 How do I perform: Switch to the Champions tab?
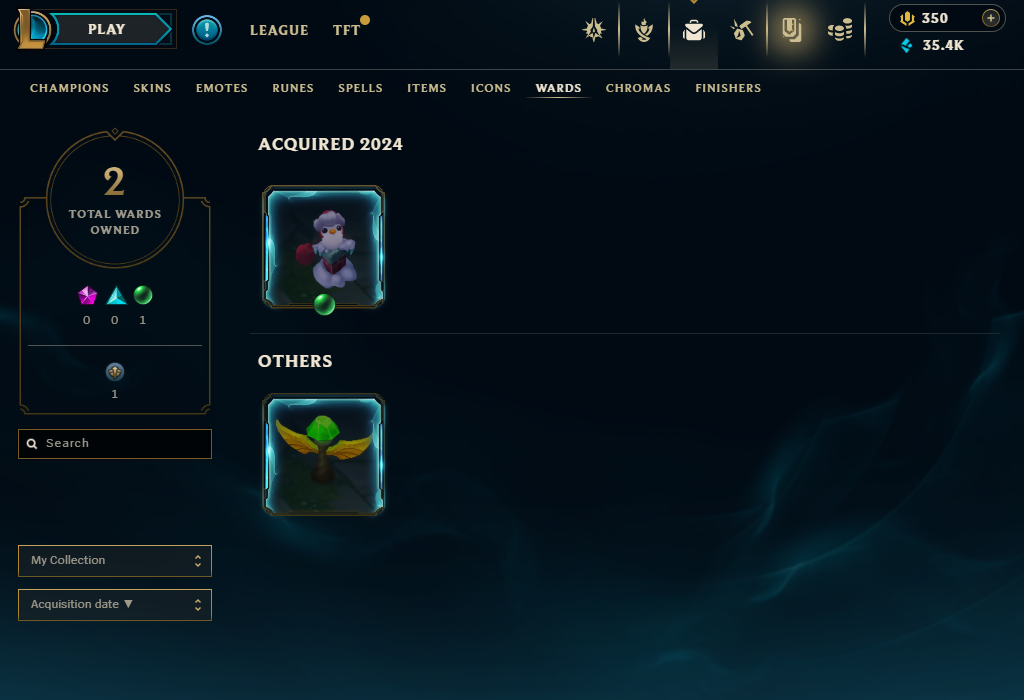[x=69, y=88]
